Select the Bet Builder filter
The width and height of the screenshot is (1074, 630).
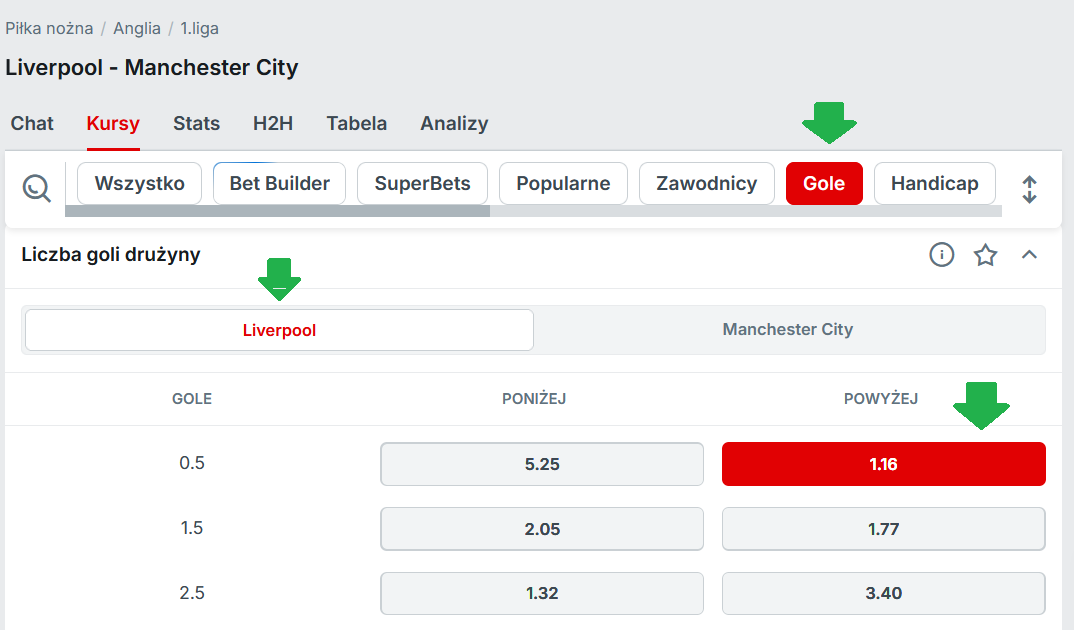pyautogui.click(x=279, y=184)
